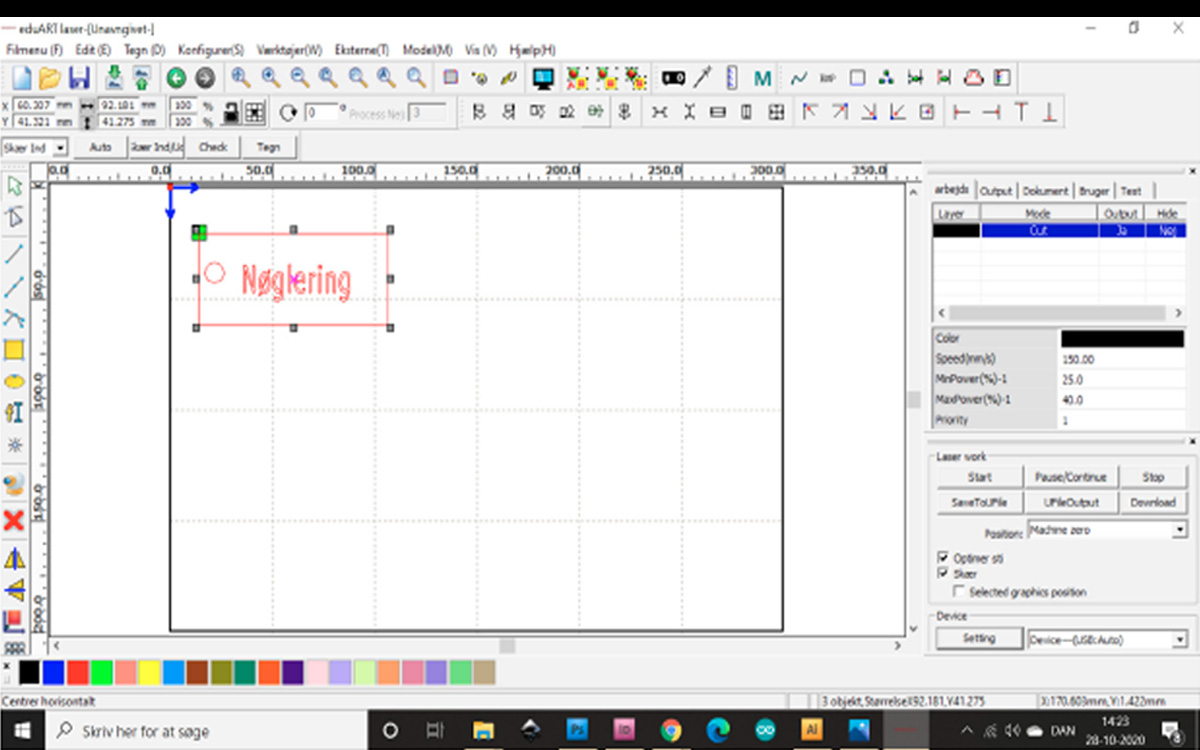
Task: Toggle Output Ja for the black layer
Action: pyautogui.click(x=1121, y=230)
